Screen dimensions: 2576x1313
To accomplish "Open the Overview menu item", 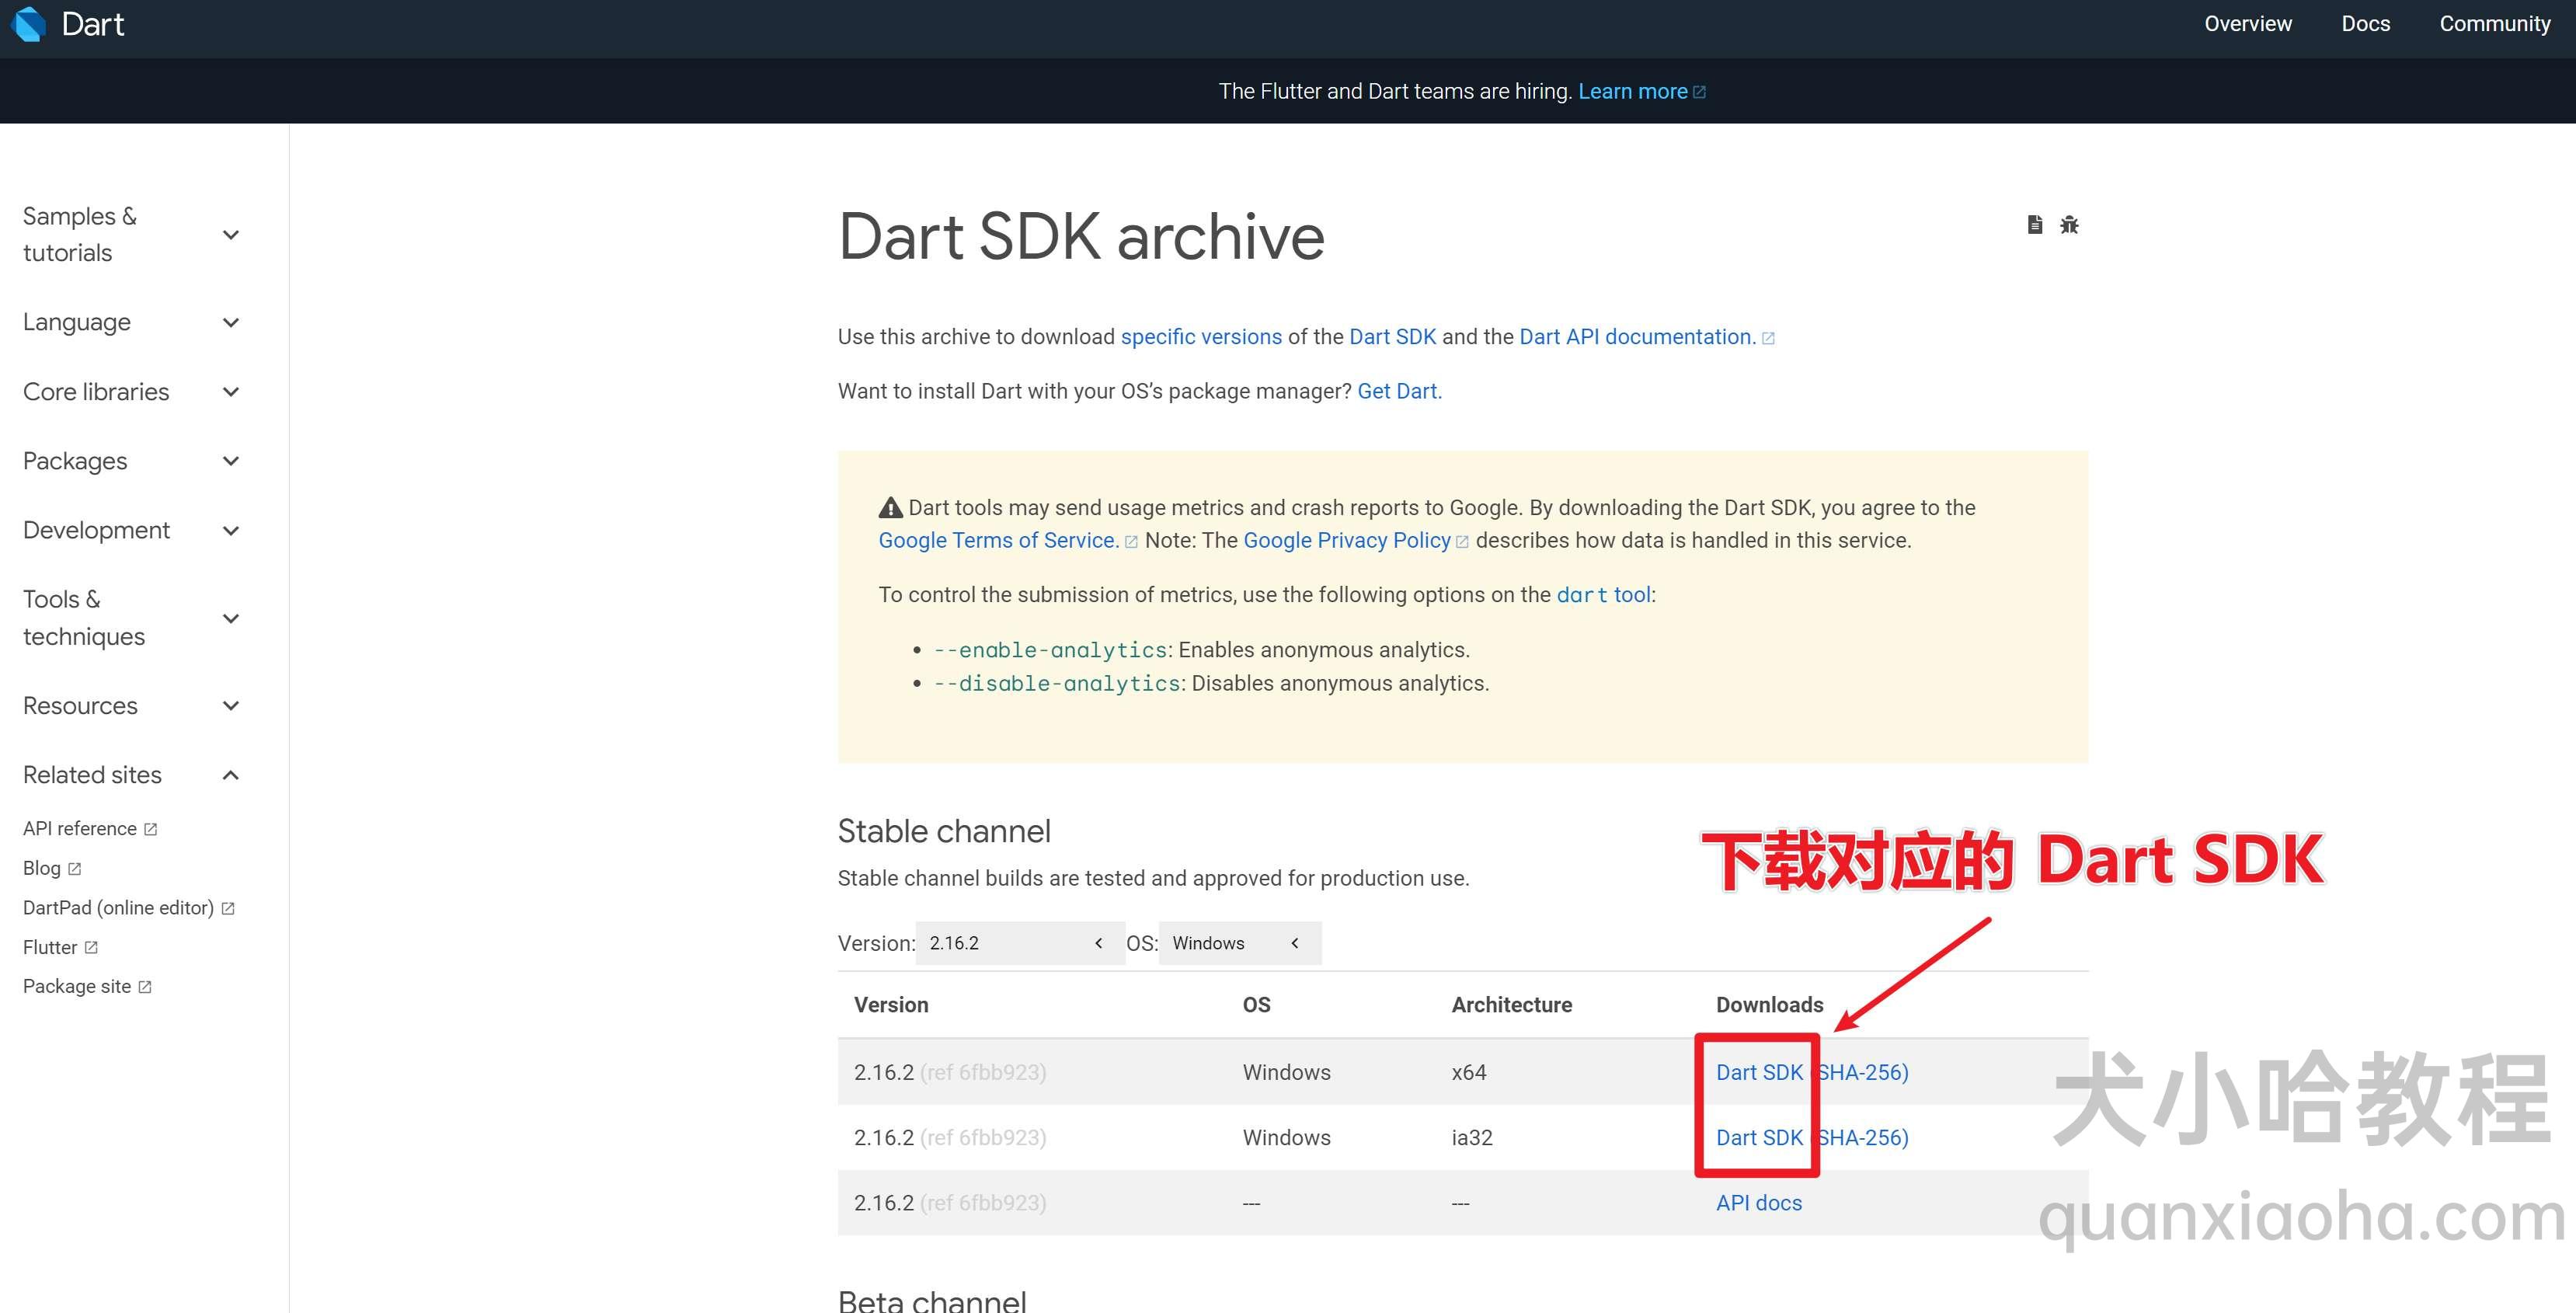I will click(2244, 23).
